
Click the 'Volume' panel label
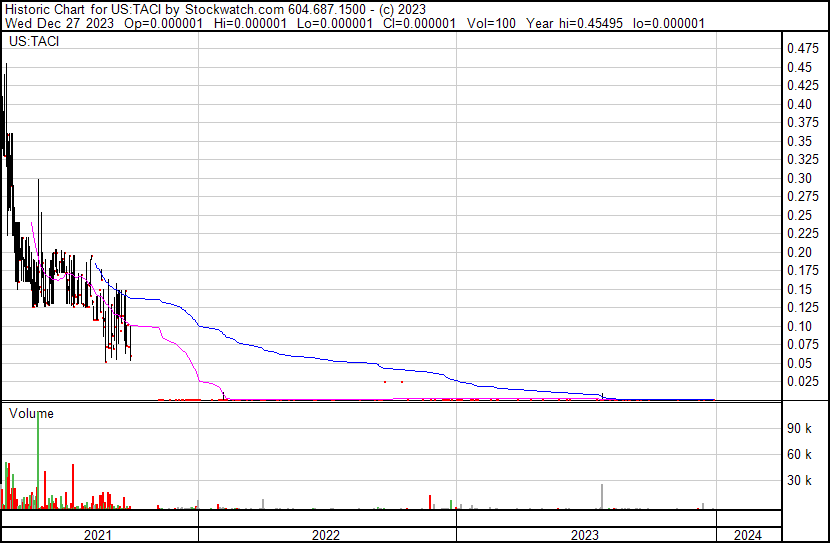point(31,413)
